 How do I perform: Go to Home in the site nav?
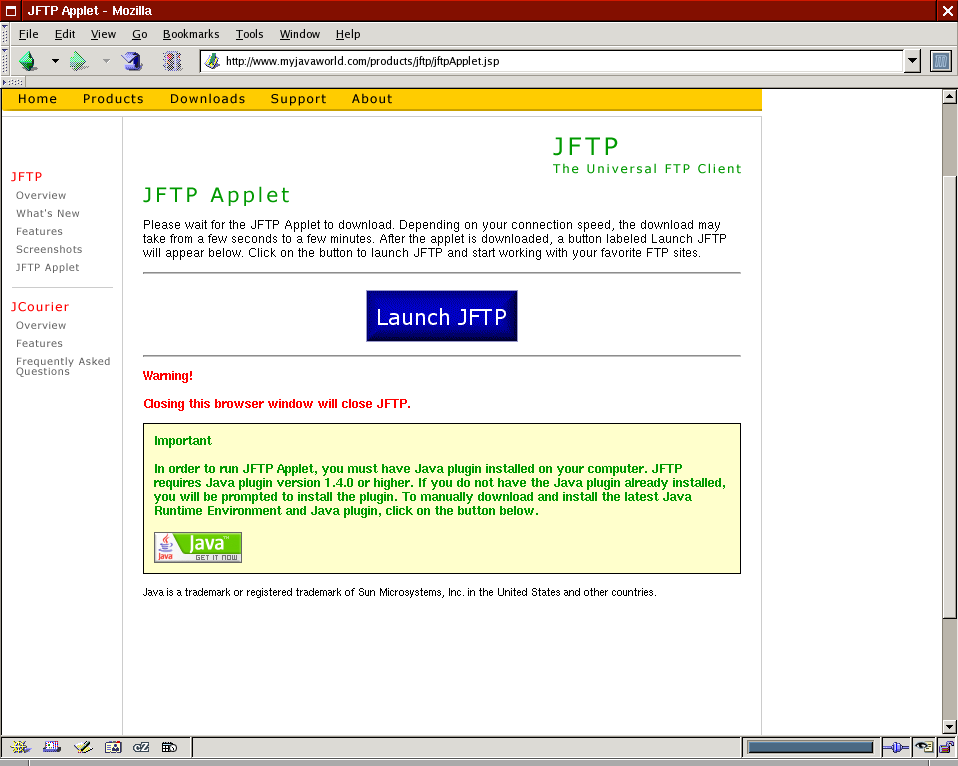37,99
